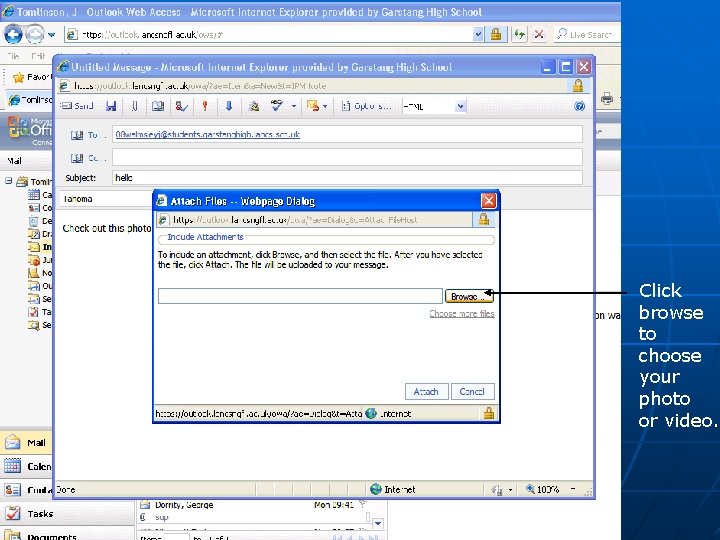
Task: Switch to Contacts in navigation pane
Action: 26,490
